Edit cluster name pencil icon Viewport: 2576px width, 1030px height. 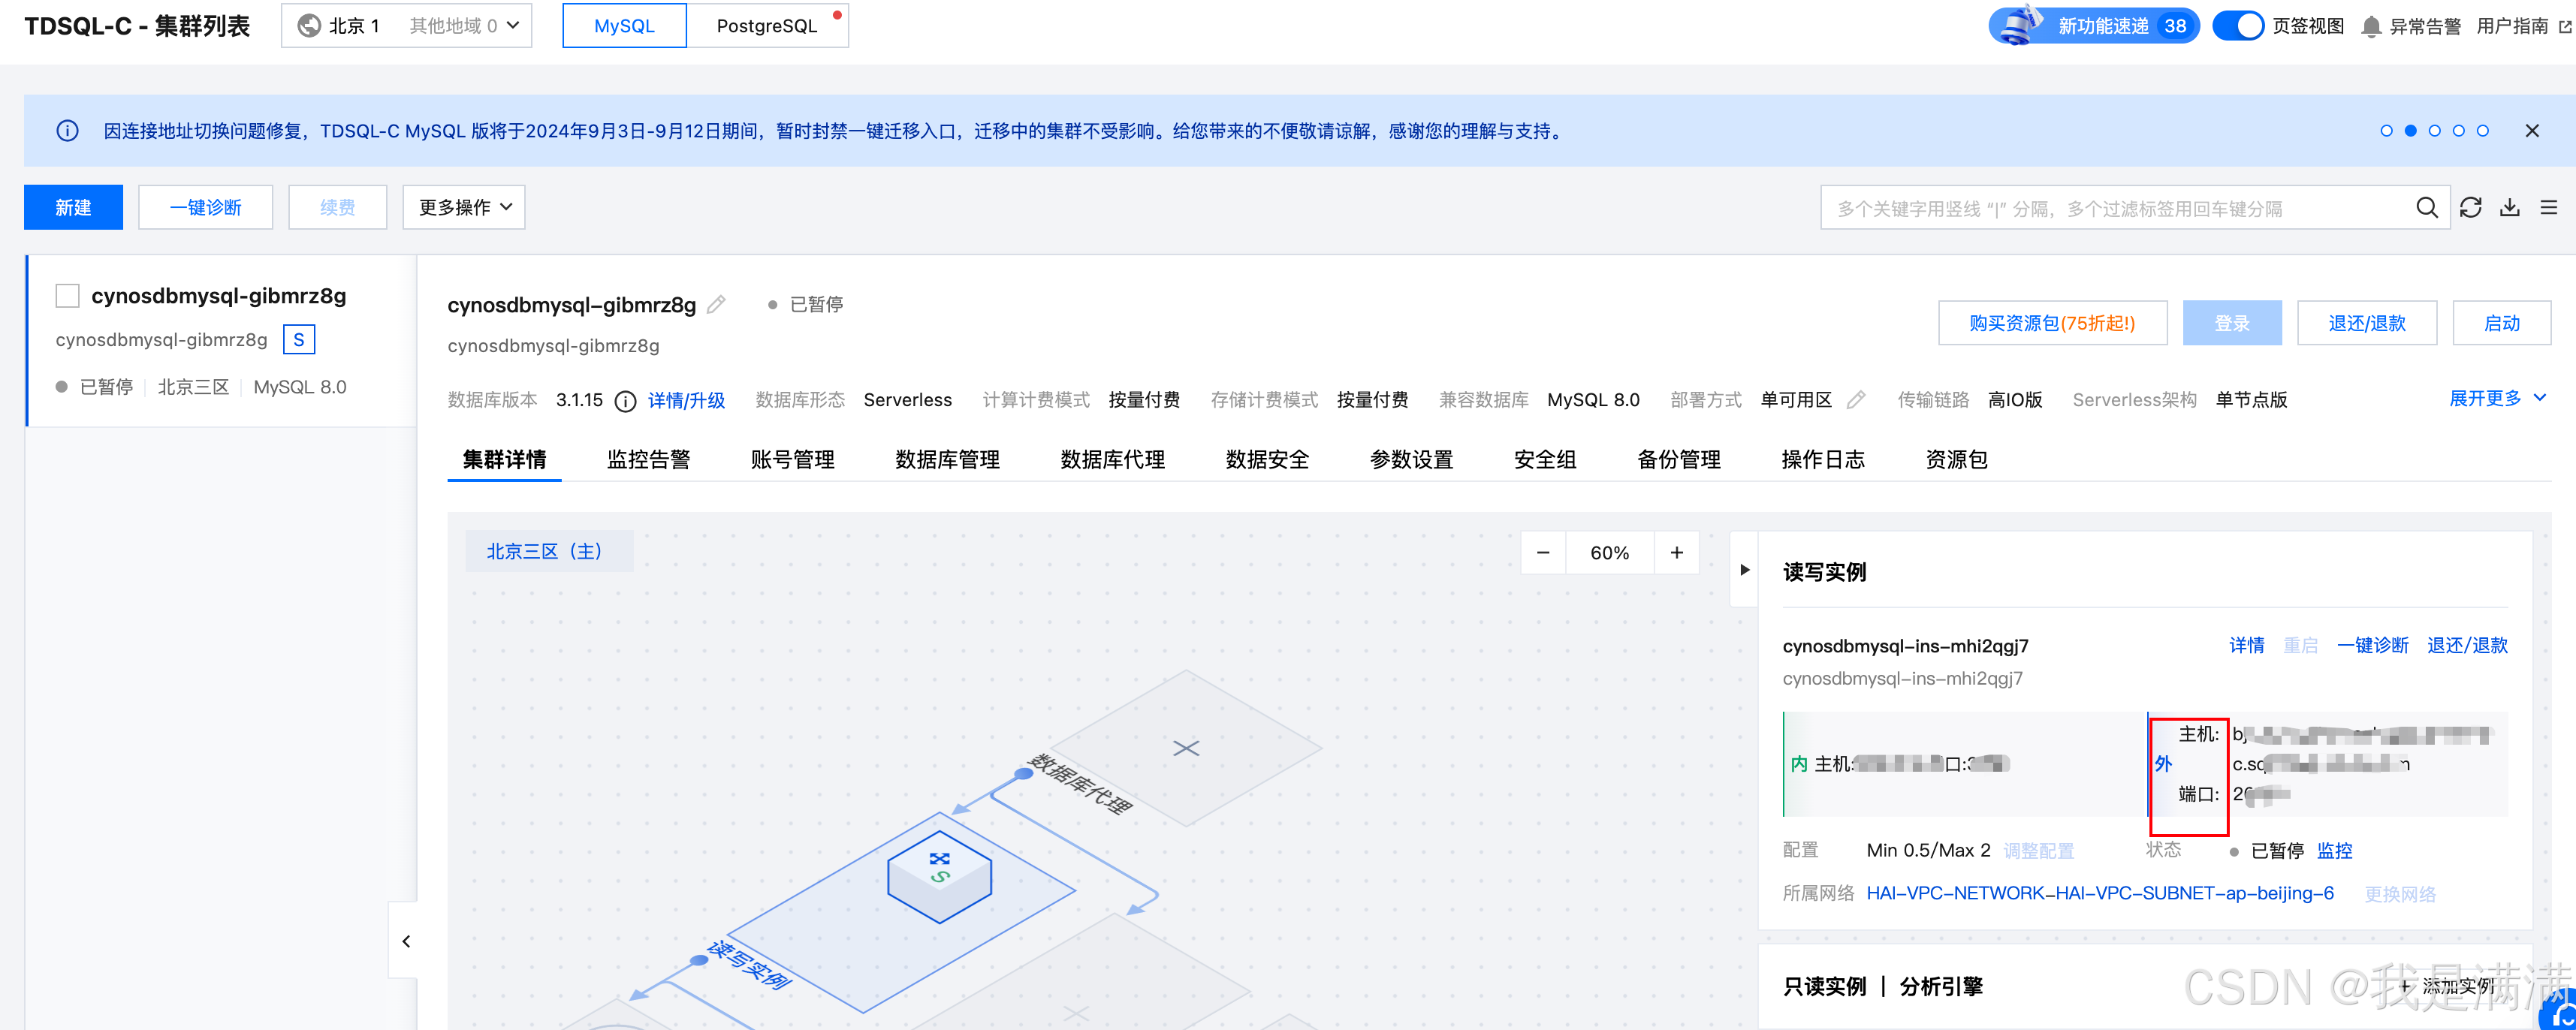pyautogui.click(x=716, y=305)
